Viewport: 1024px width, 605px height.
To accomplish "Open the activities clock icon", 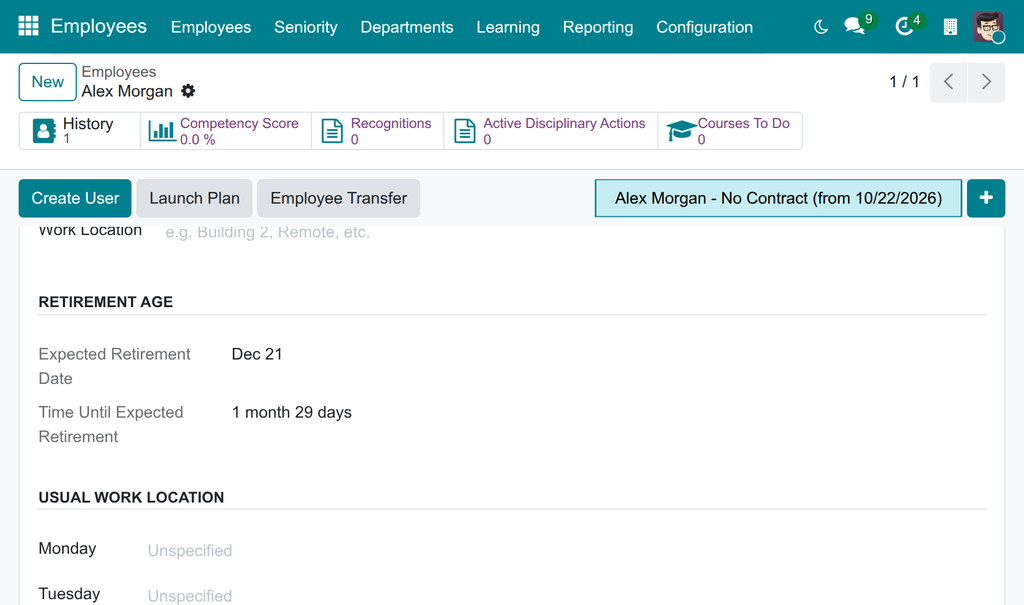I will point(904,26).
